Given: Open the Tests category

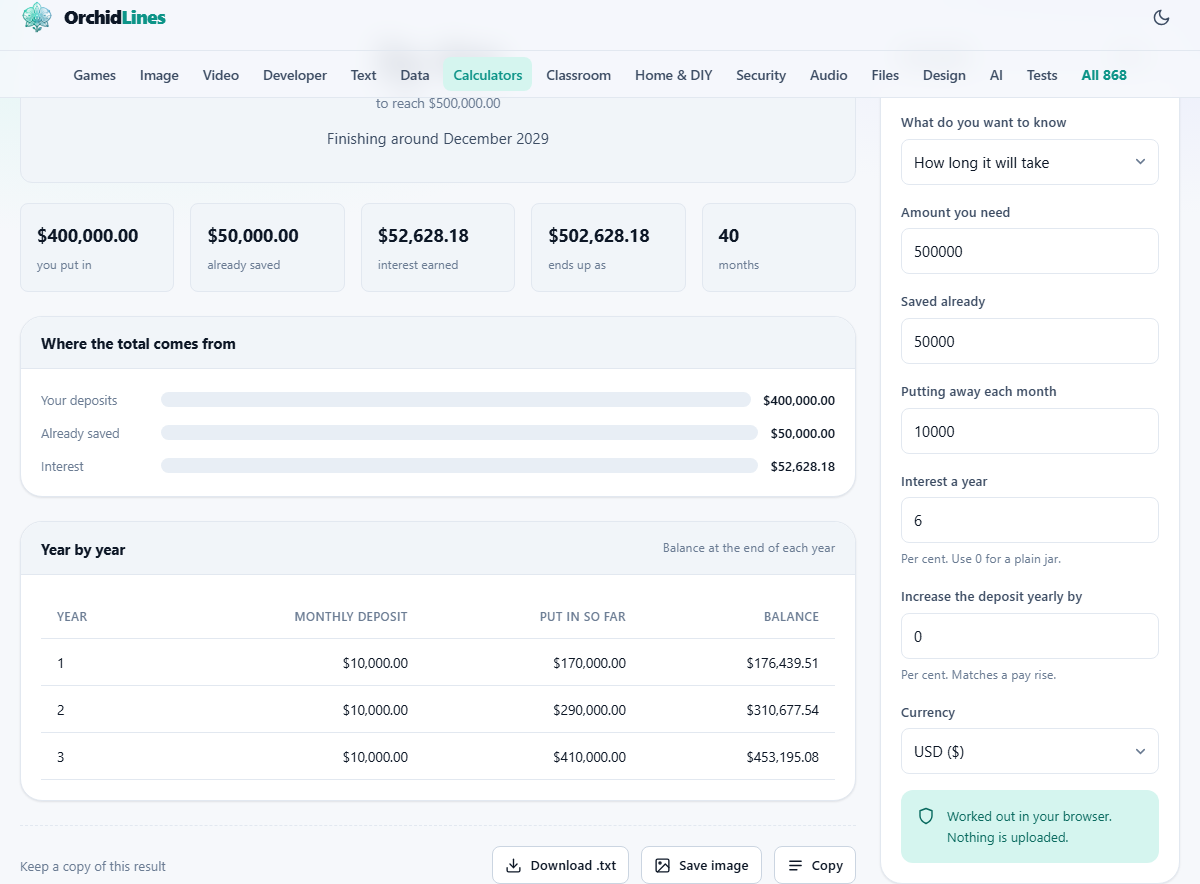Looking at the screenshot, I should pyautogui.click(x=1042, y=75).
